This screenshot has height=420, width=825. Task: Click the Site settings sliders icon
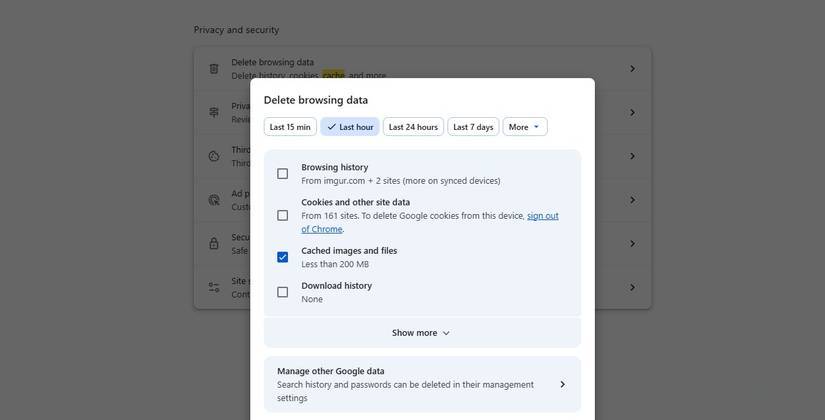click(214, 287)
